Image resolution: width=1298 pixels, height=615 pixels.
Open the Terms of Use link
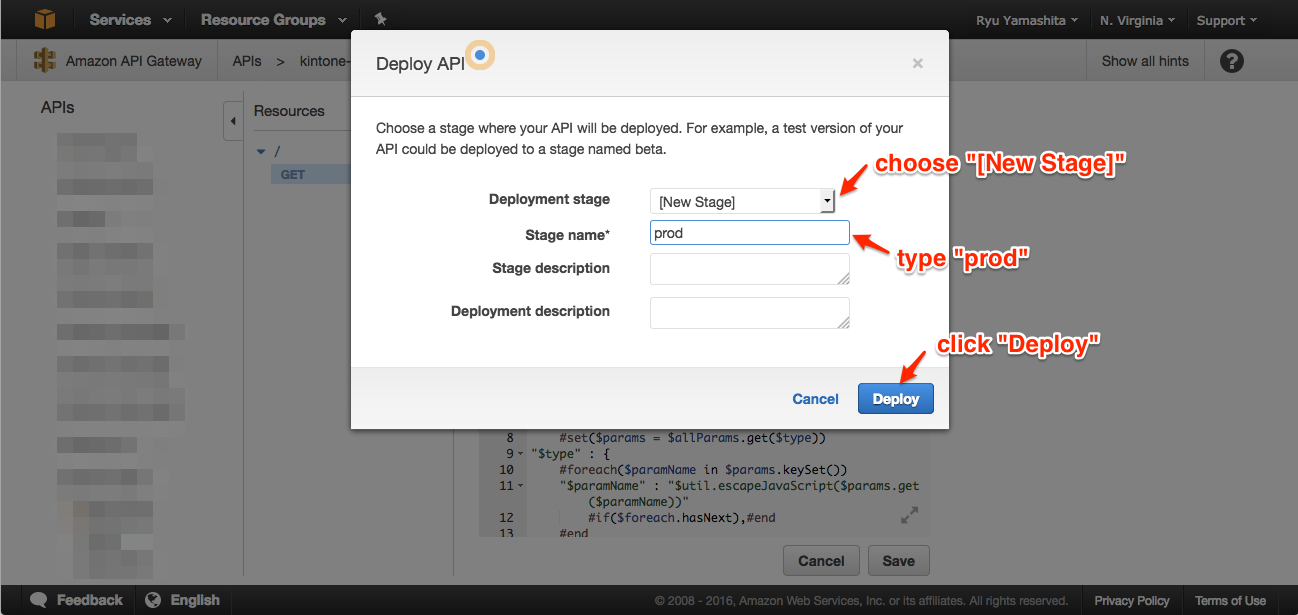[1230, 601]
